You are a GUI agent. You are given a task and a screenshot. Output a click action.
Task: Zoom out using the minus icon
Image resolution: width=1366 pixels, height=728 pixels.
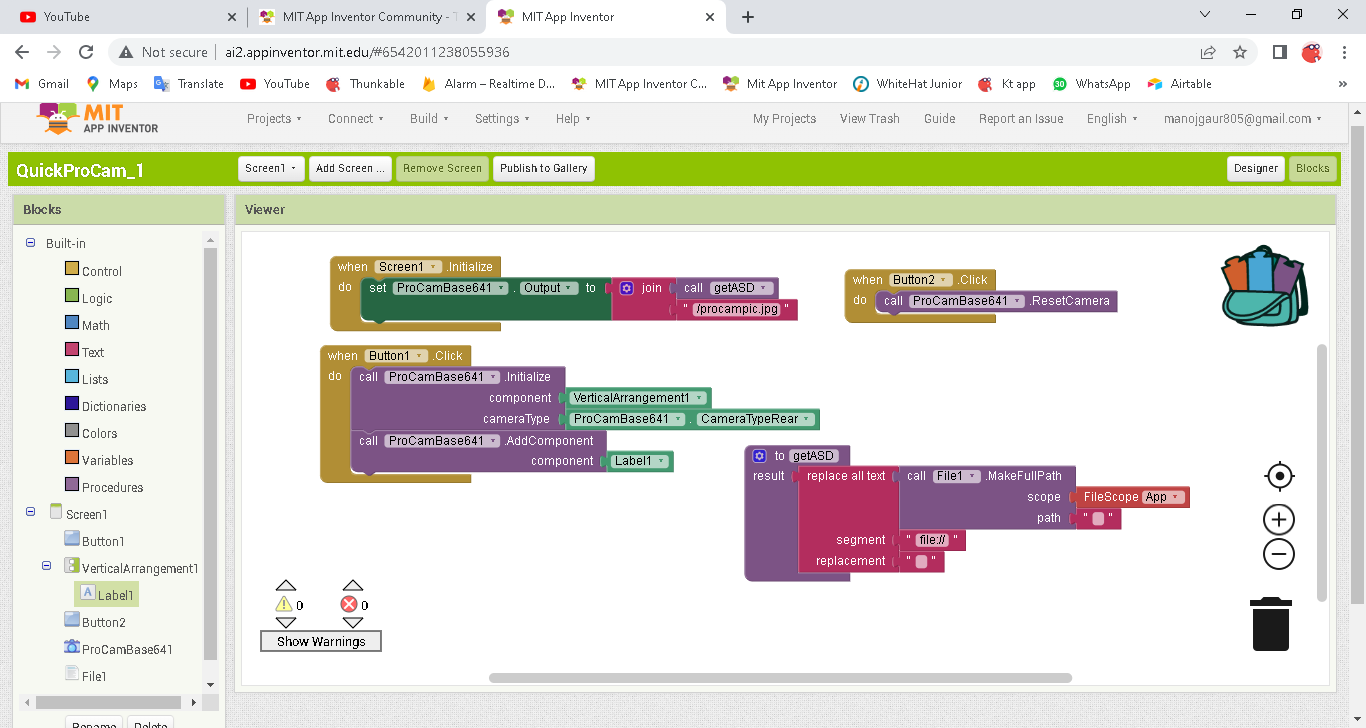1279,554
